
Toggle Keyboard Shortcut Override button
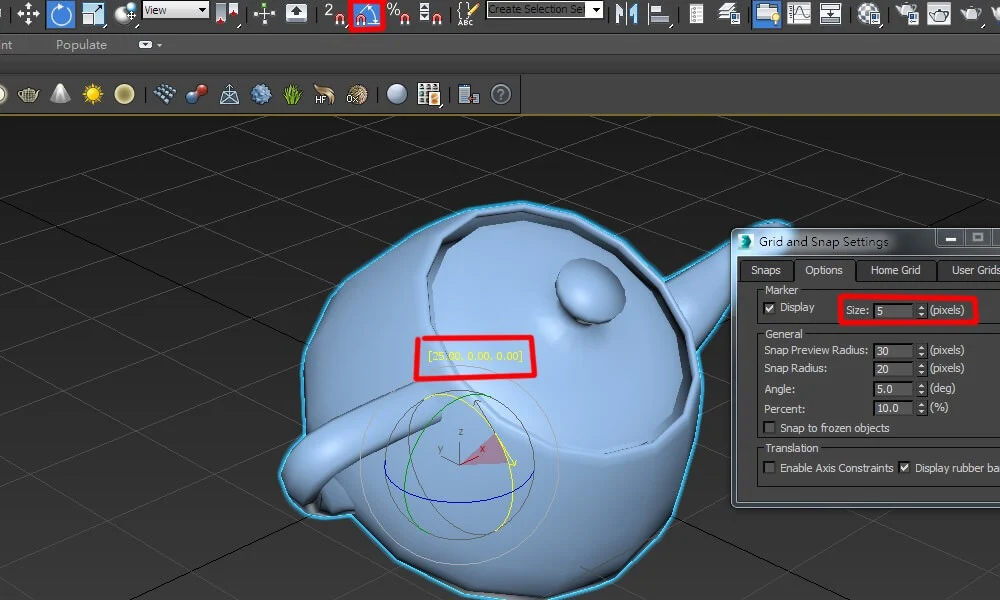[296, 13]
